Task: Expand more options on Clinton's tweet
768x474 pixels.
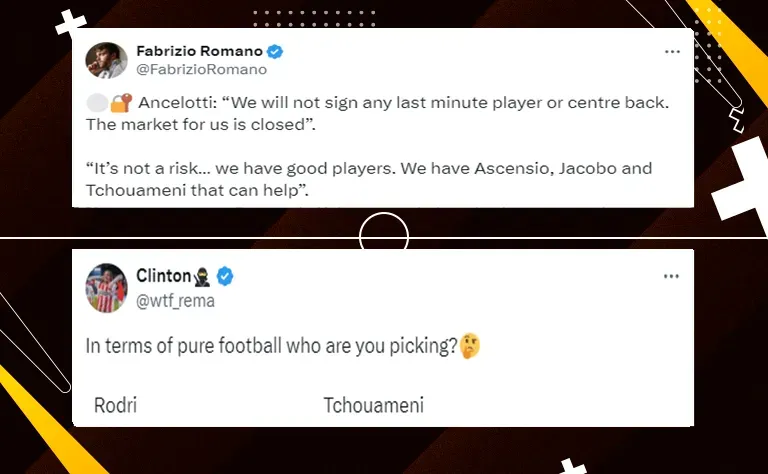Action: [672, 275]
